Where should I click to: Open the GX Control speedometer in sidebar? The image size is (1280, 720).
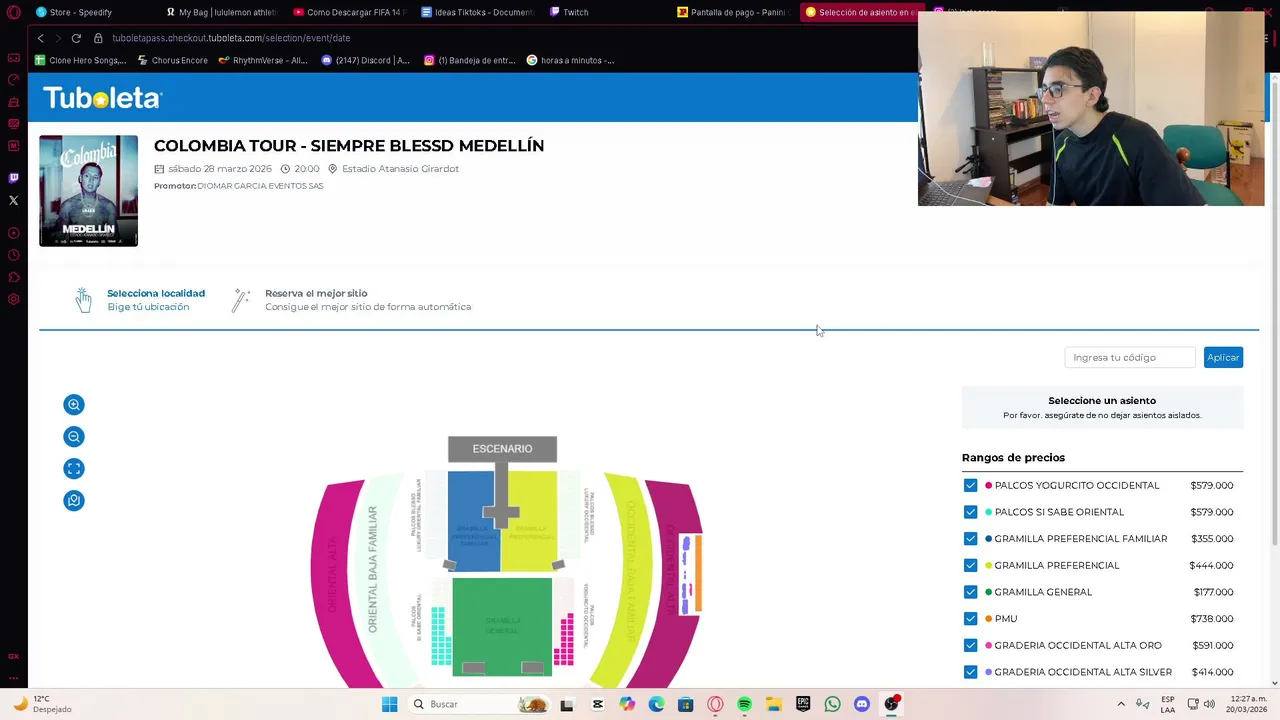(13, 80)
